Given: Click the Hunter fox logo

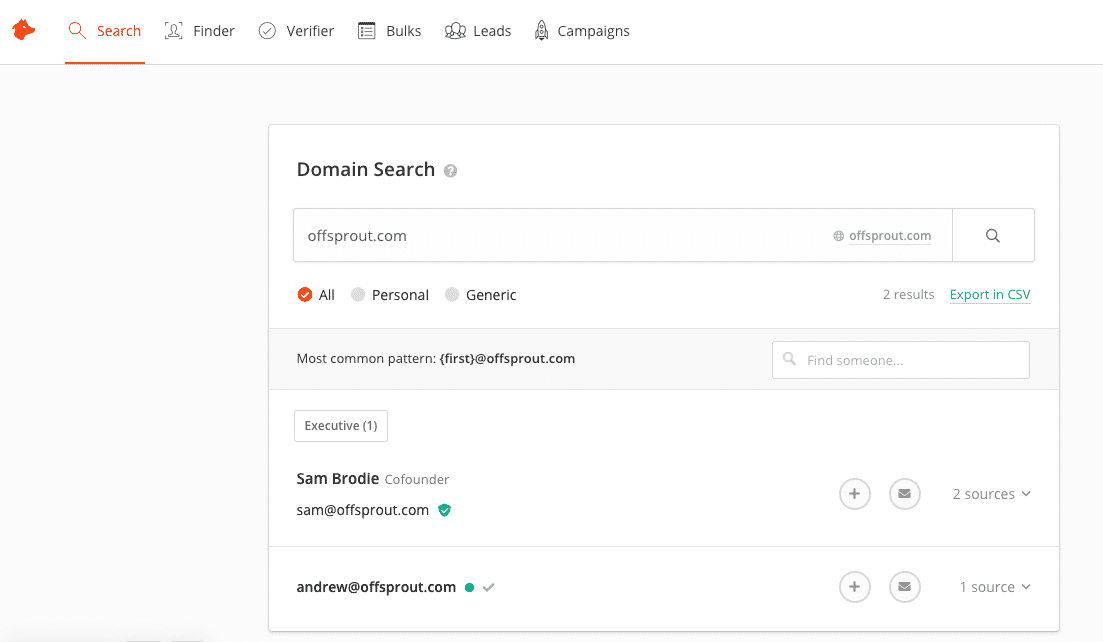Looking at the screenshot, I should pos(24,30).
